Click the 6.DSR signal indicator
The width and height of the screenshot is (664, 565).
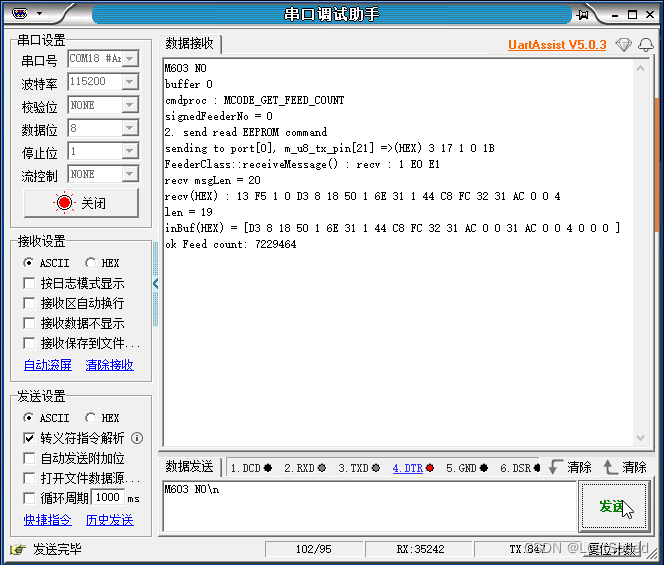520,468
